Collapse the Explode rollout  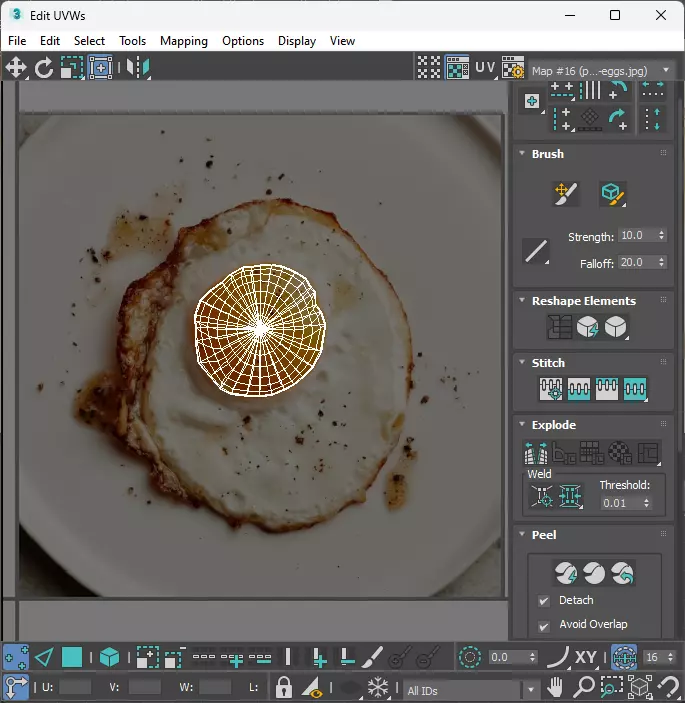522,424
